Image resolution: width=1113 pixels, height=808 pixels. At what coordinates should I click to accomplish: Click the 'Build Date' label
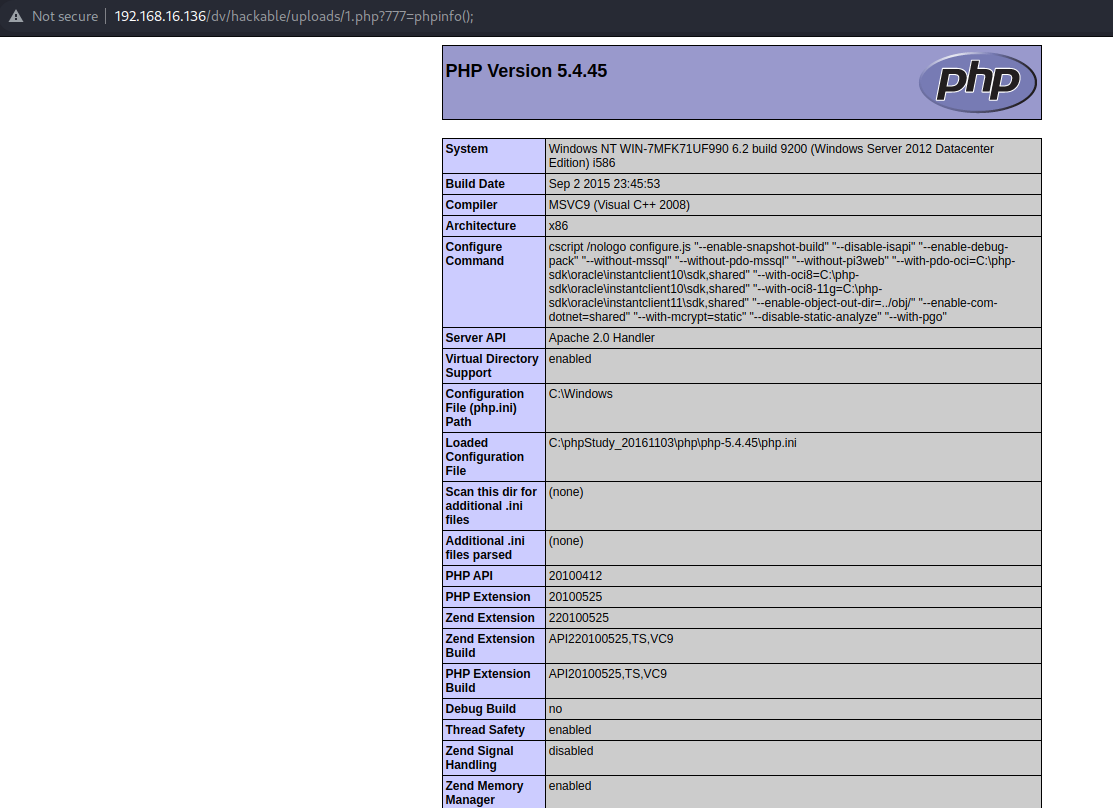click(x=475, y=184)
